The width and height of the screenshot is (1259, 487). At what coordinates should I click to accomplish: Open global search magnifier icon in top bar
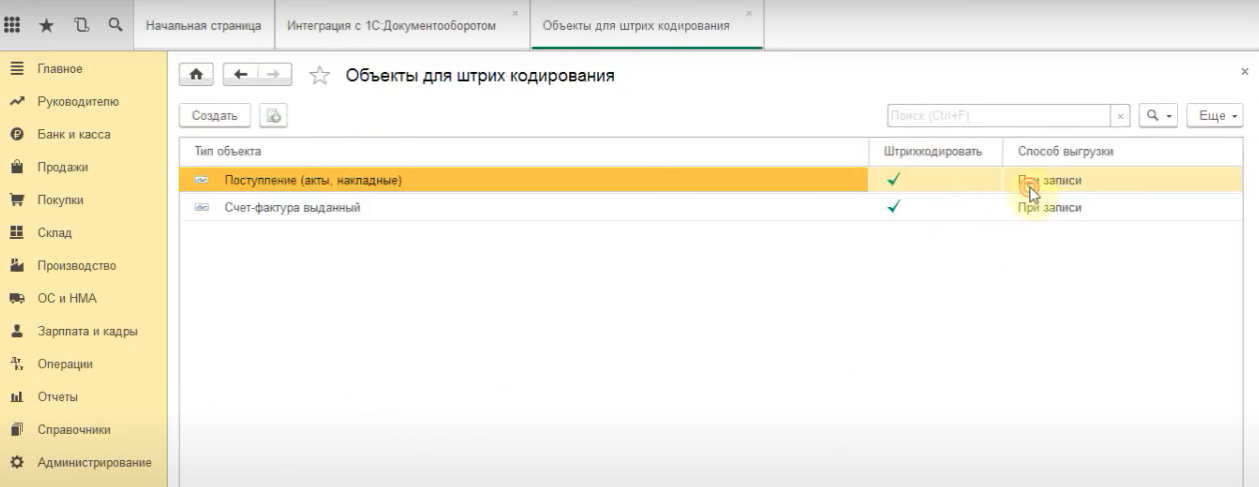point(116,25)
